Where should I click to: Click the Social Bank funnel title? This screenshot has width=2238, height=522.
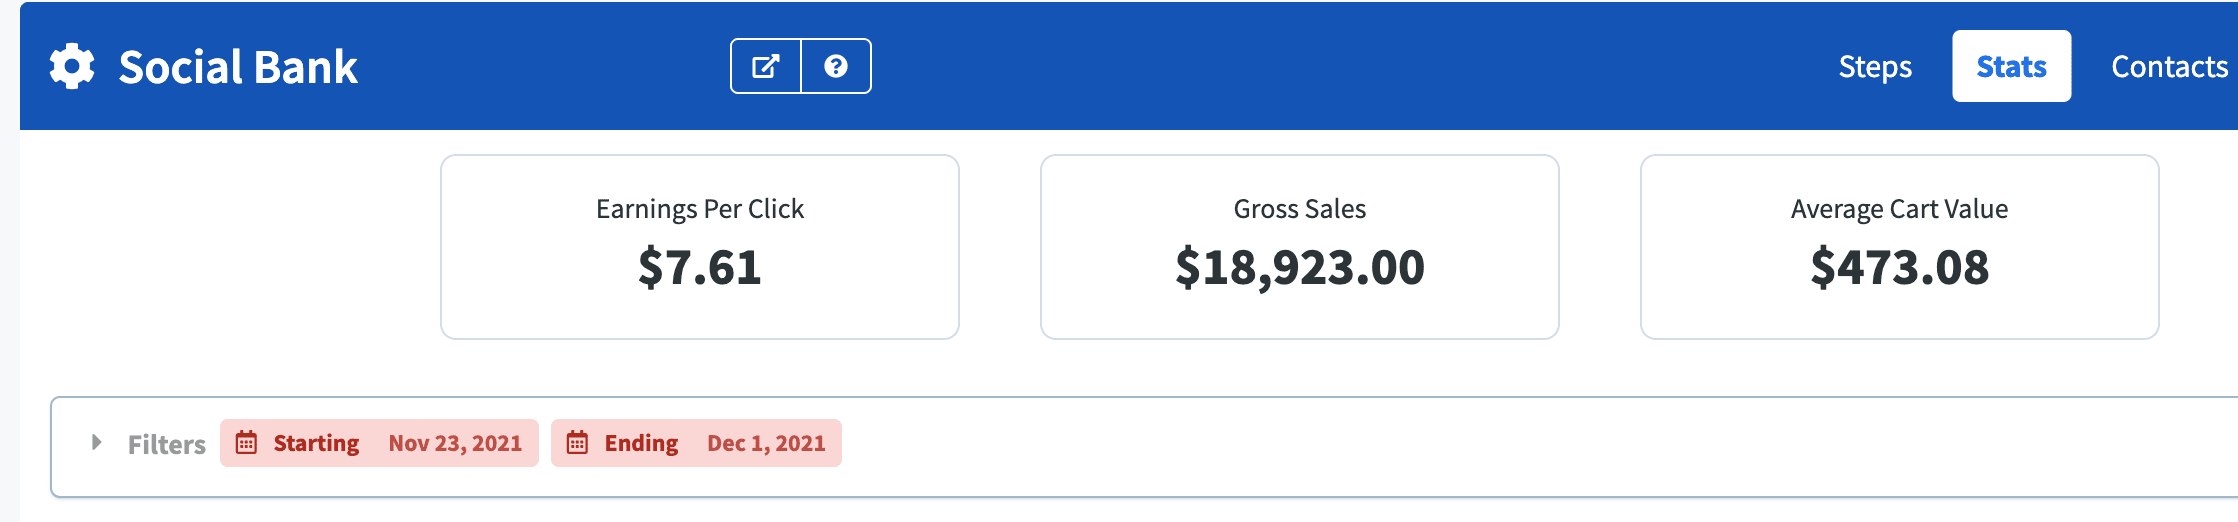point(238,67)
